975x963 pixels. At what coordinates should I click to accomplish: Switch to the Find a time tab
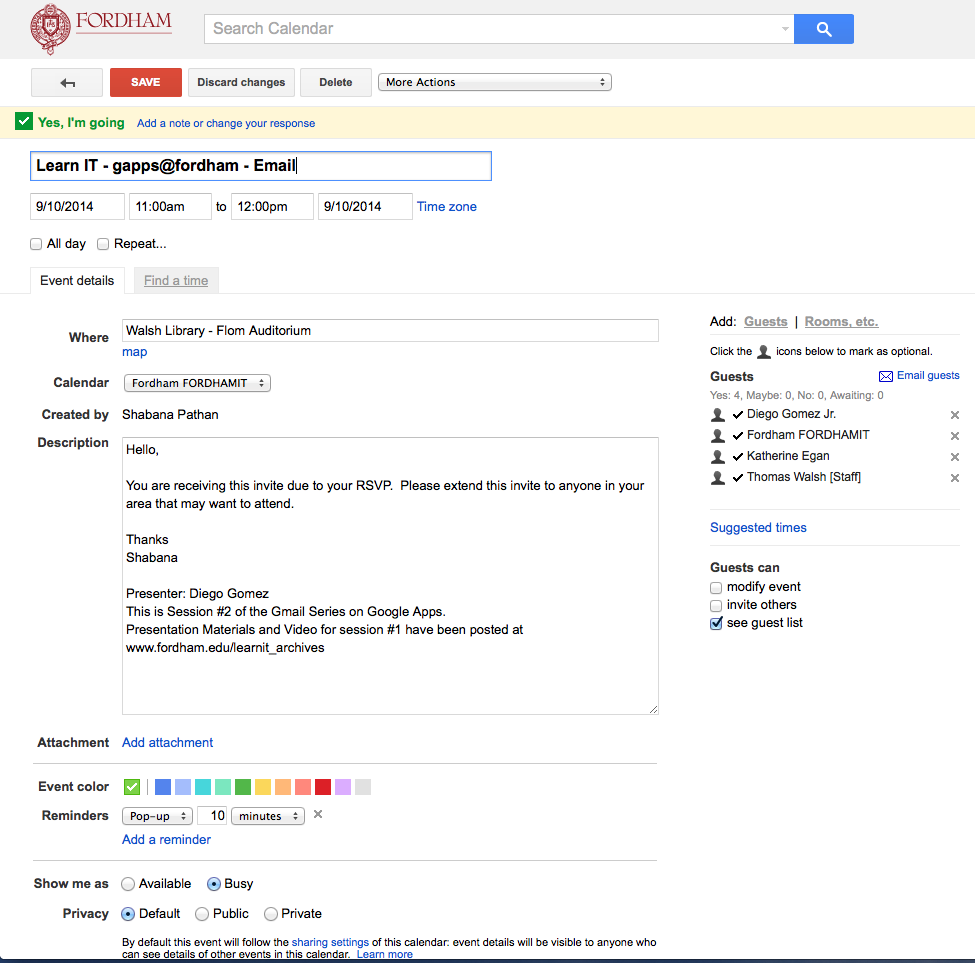click(176, 280)
